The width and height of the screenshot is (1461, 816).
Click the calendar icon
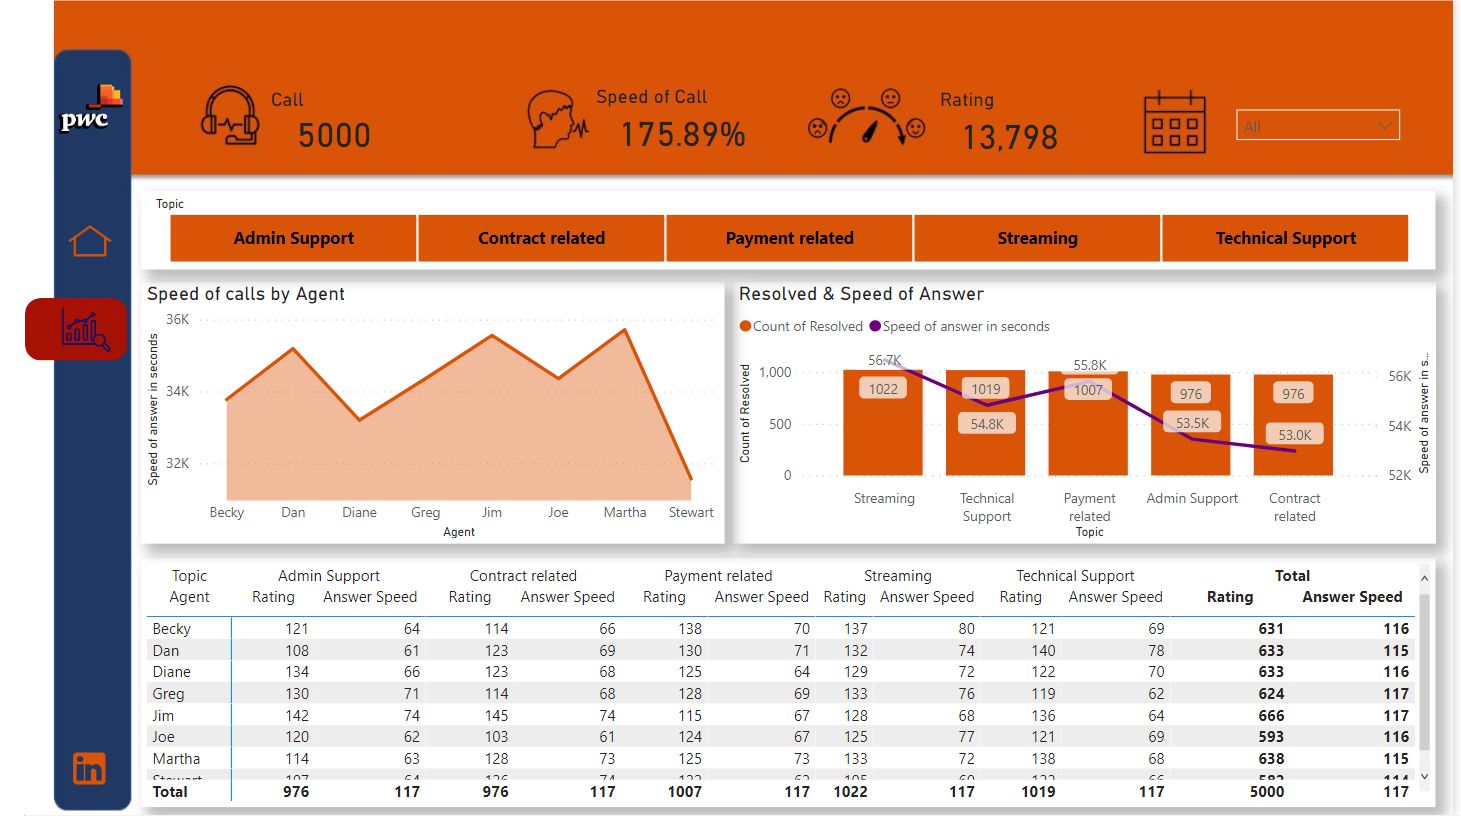pyautogui.click(x=1174, y=123)
